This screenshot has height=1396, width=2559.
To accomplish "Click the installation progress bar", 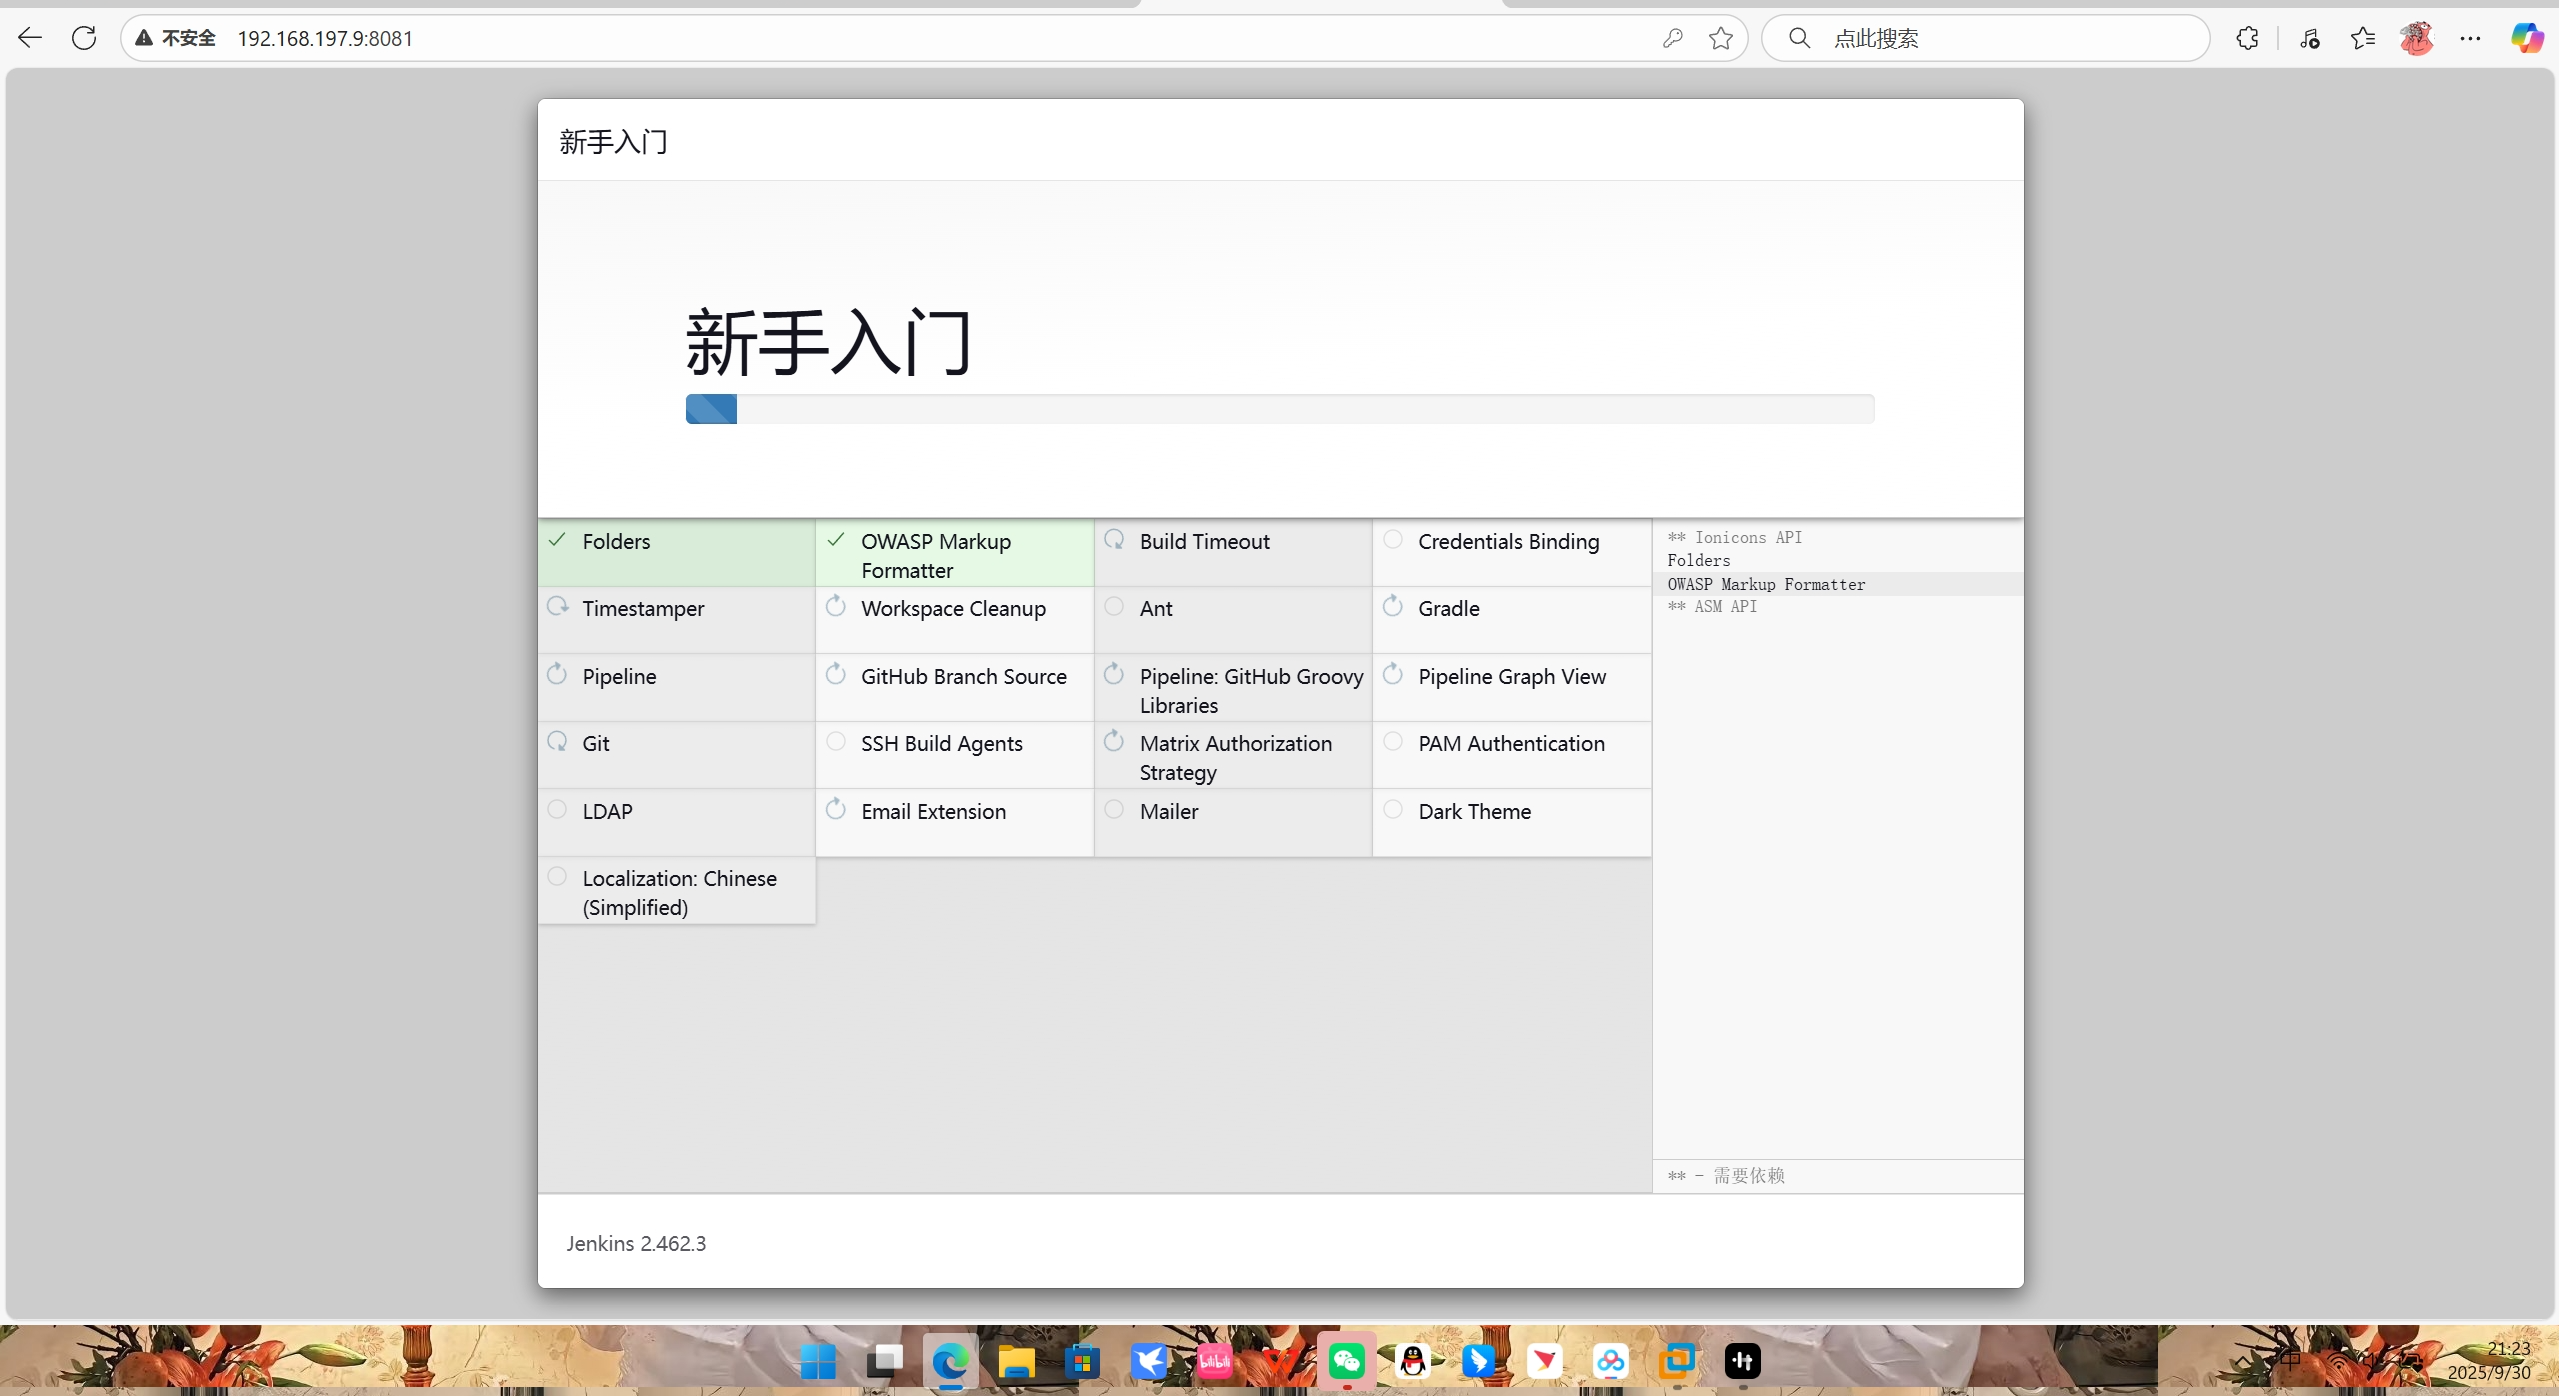I will (x=1279, y=409).
